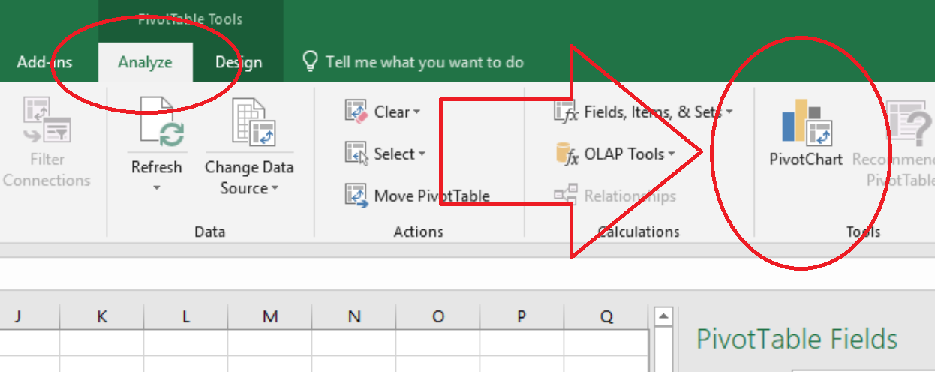
Task: Click the PivotChart label
Action: [806, 159]
